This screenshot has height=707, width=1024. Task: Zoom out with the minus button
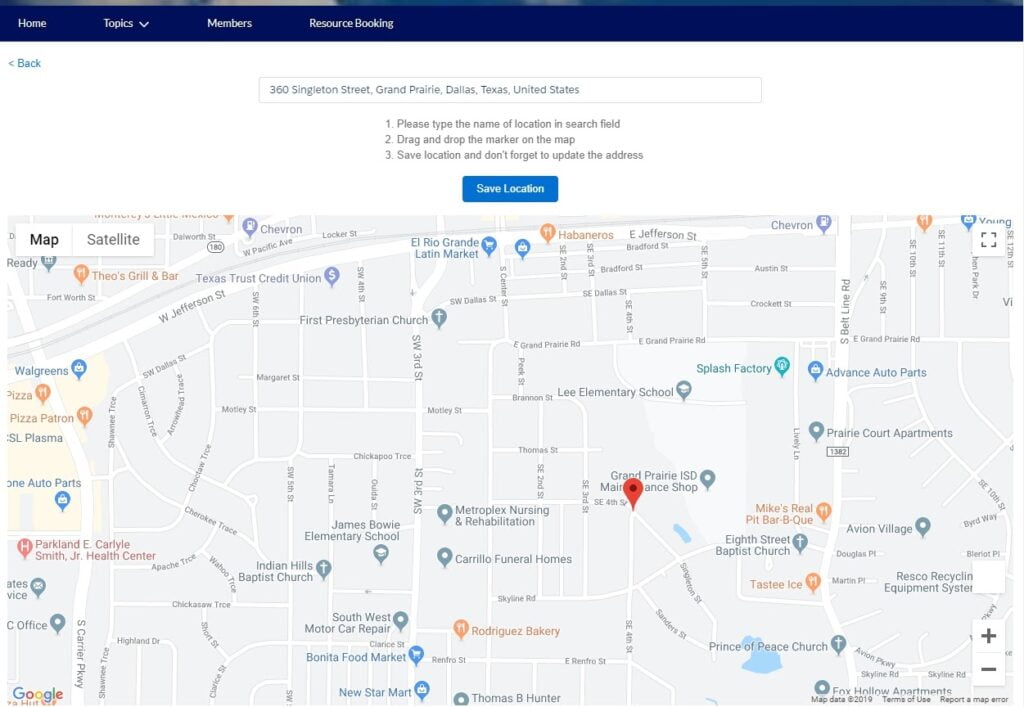[988, 669]
